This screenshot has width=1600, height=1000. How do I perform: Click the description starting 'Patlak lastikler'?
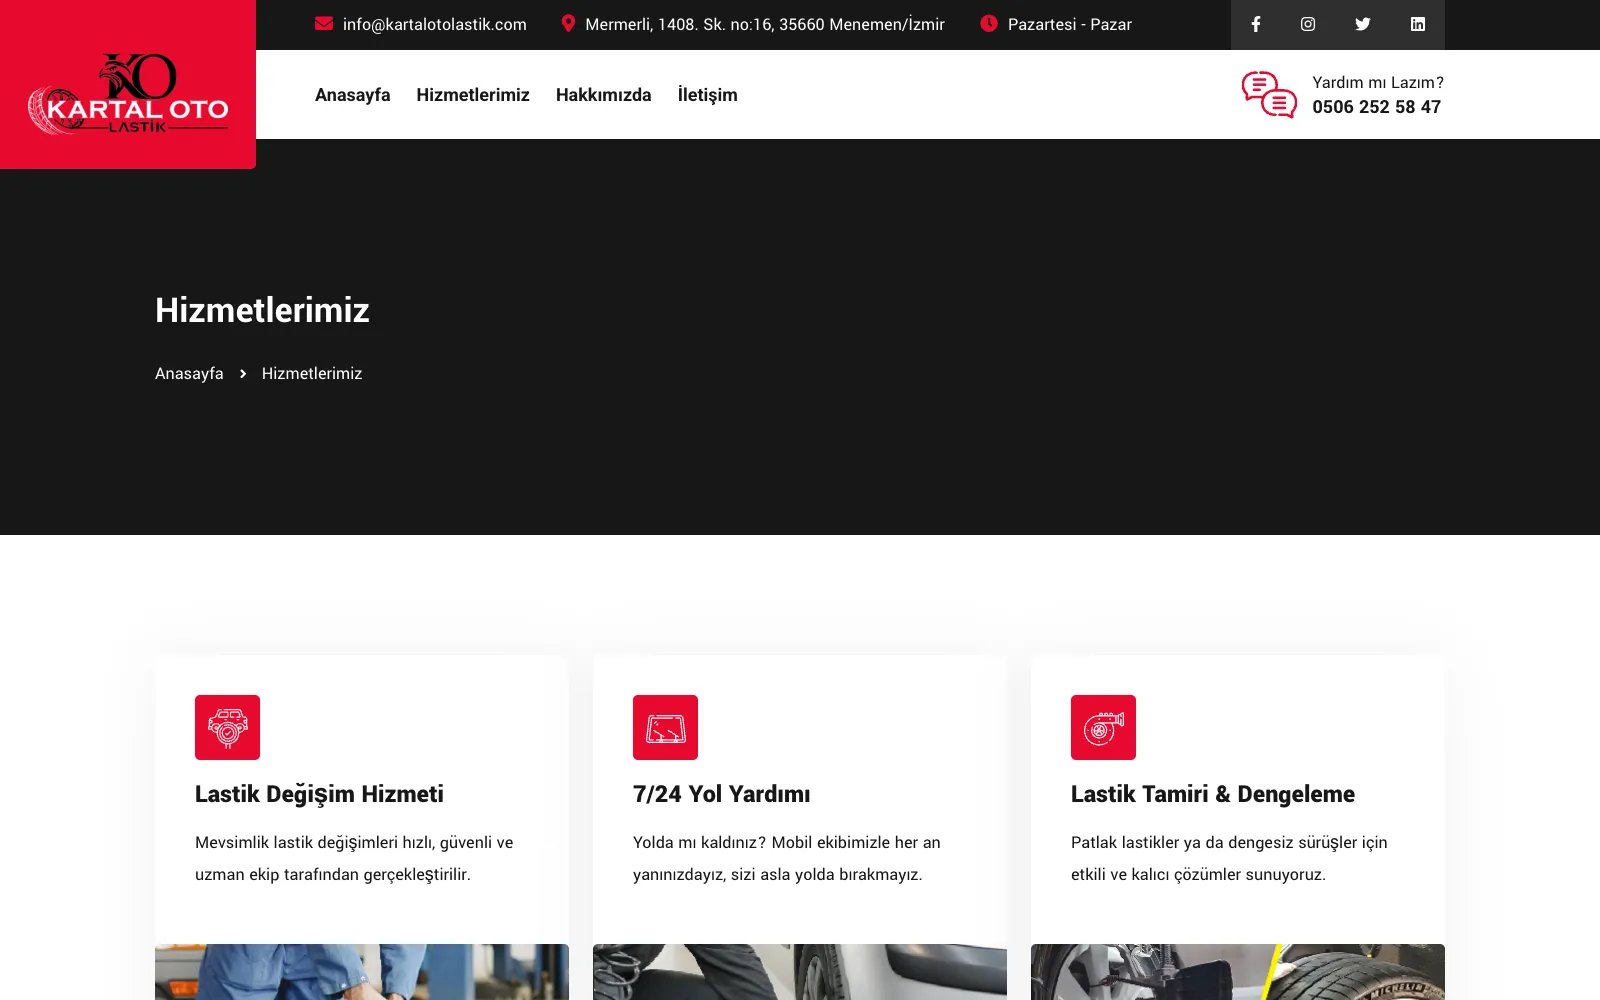(x=1229, y=858)
